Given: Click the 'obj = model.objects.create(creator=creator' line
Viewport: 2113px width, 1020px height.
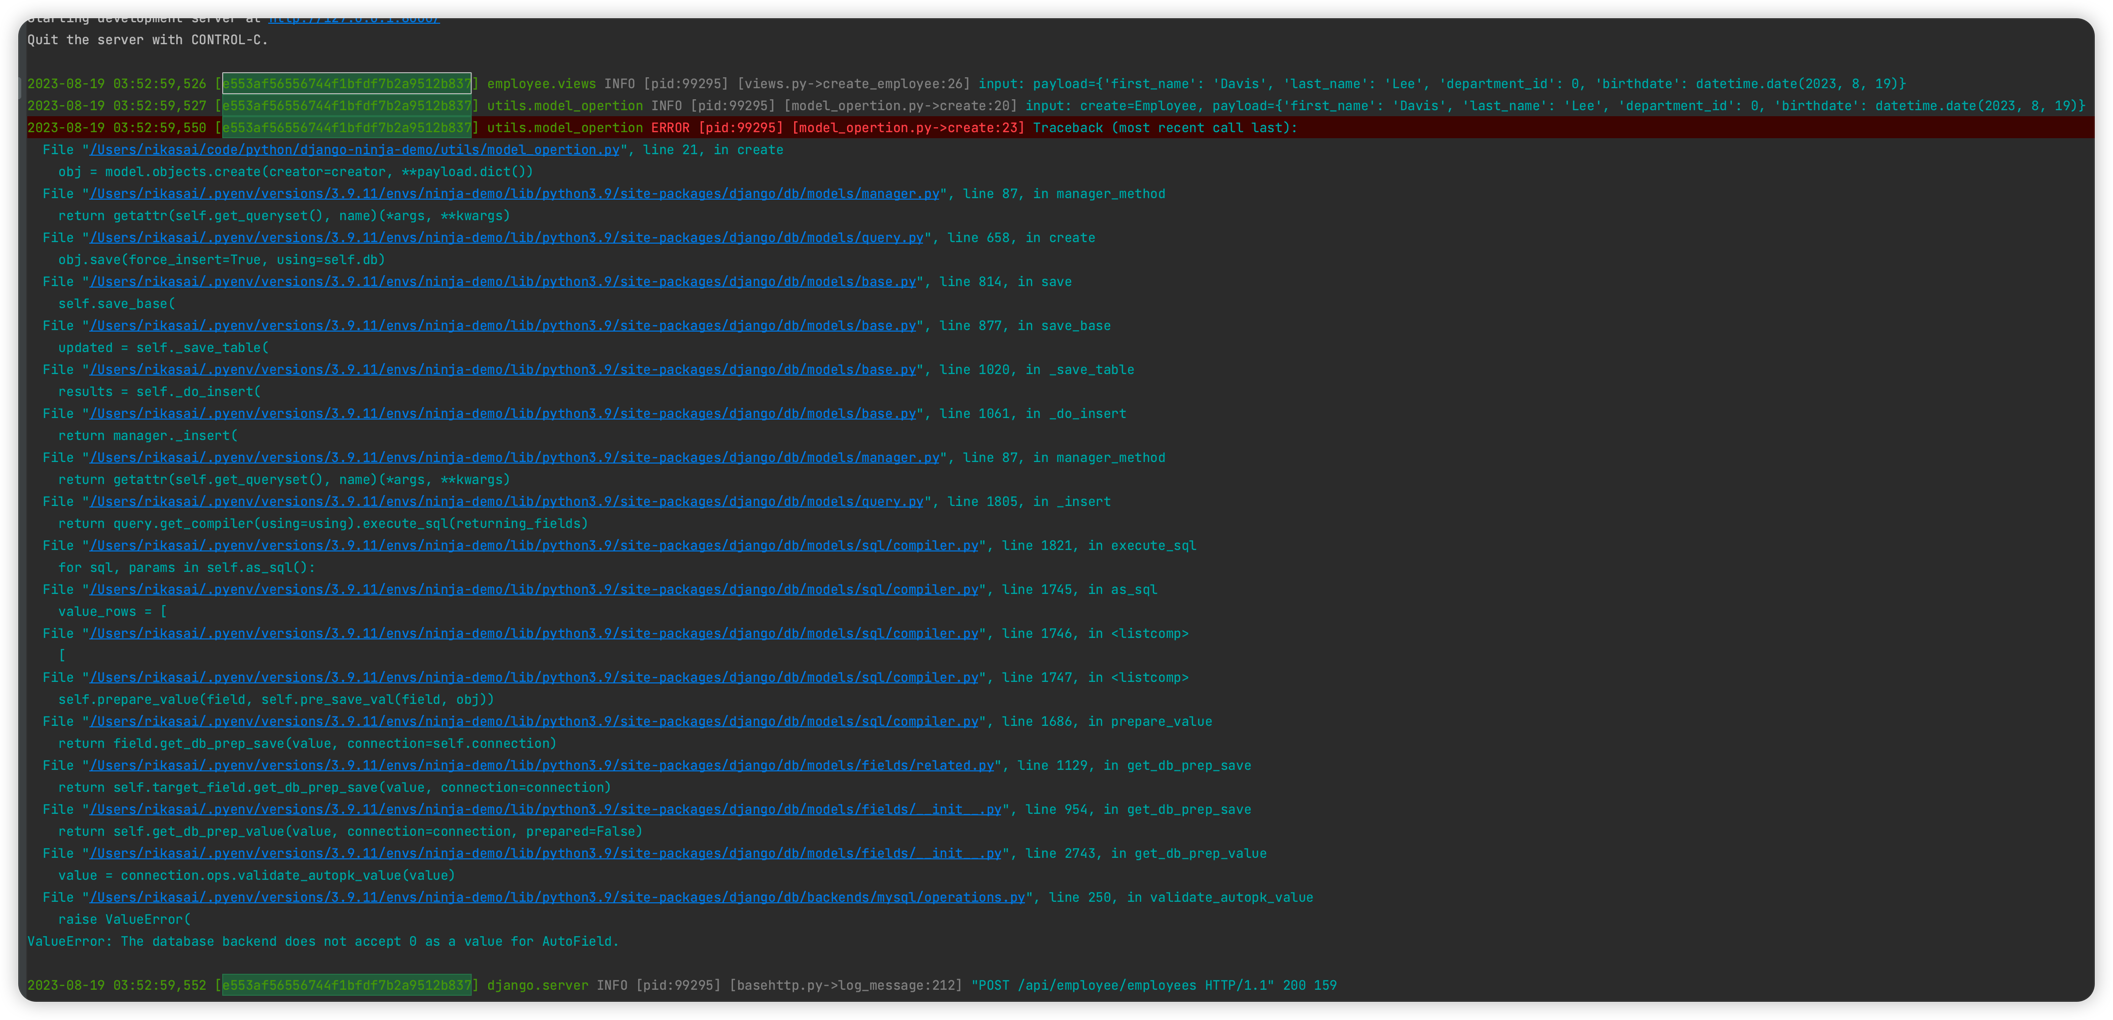Looking at the screenshot, I should [x=296, y=172].
